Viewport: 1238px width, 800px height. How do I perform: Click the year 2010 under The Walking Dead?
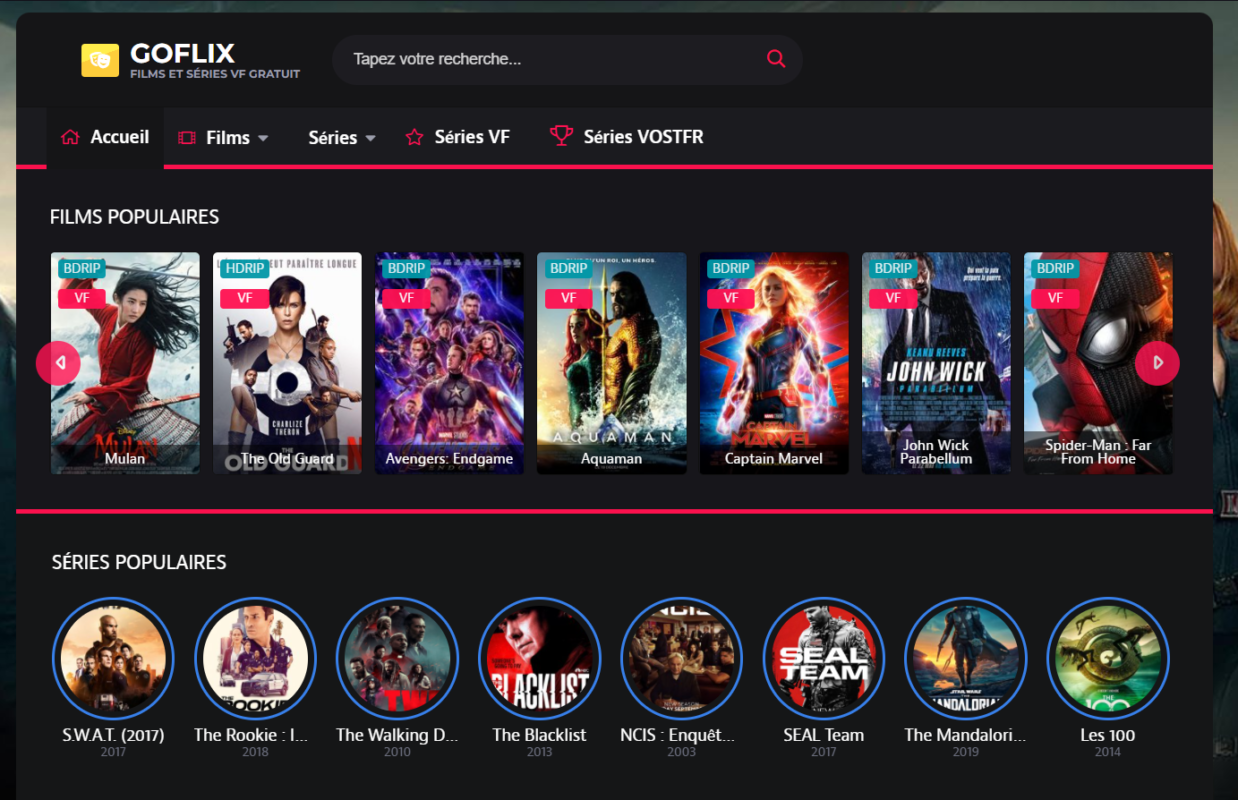click(x=397, y=752)
